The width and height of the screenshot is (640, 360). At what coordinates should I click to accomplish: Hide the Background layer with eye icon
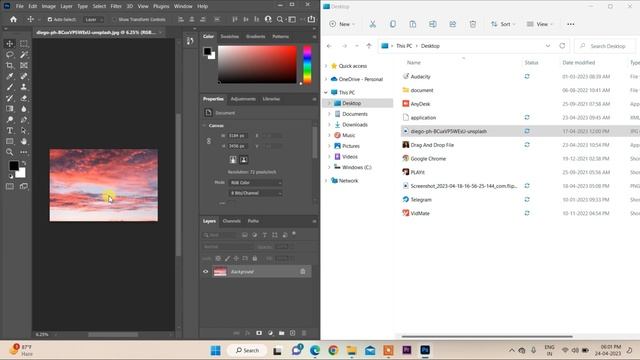point(206,271)
